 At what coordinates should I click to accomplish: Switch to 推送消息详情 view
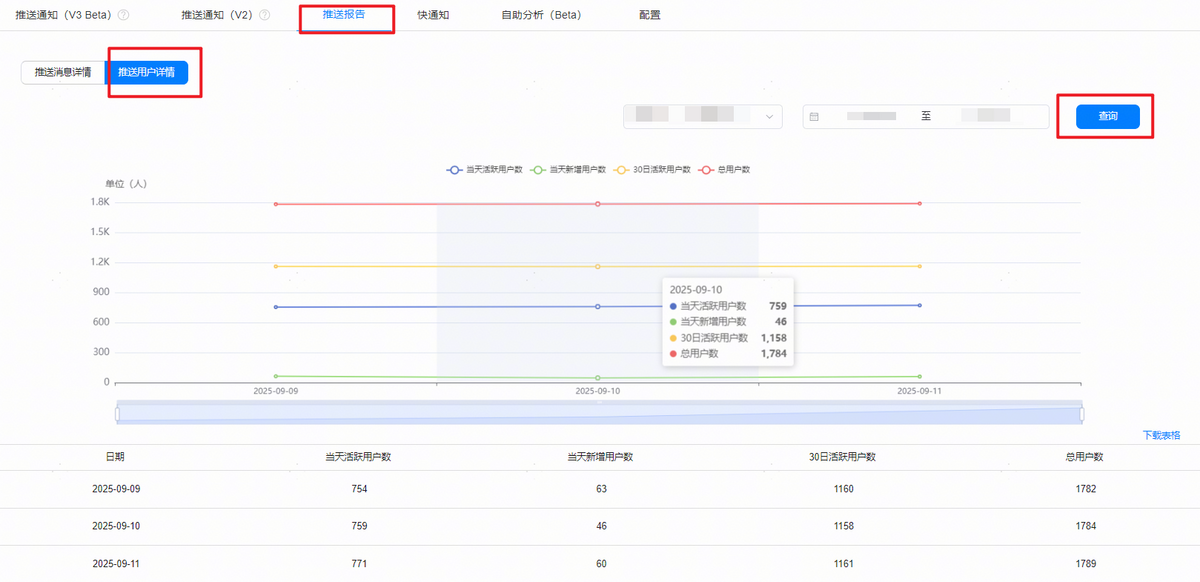[x=63, y=73]
